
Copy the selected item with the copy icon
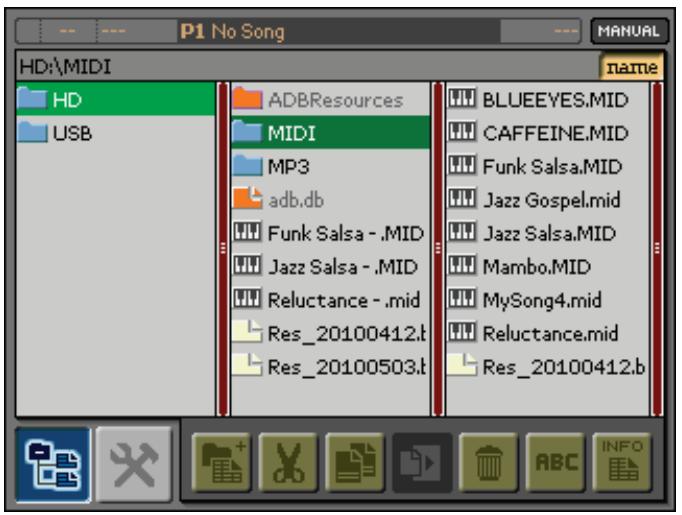click(355, 462)
